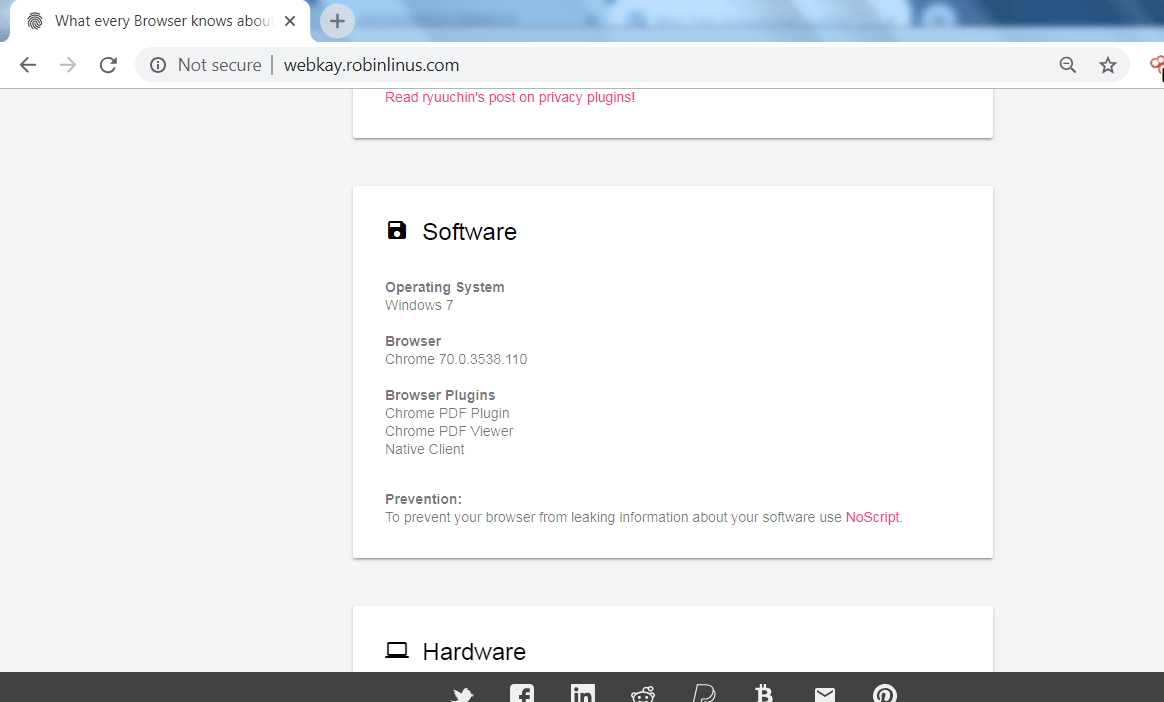Screen dimensions: 1164x702
Task: Open ryuuchin's post on privacy plugins link
Action: tap(510, 97)
